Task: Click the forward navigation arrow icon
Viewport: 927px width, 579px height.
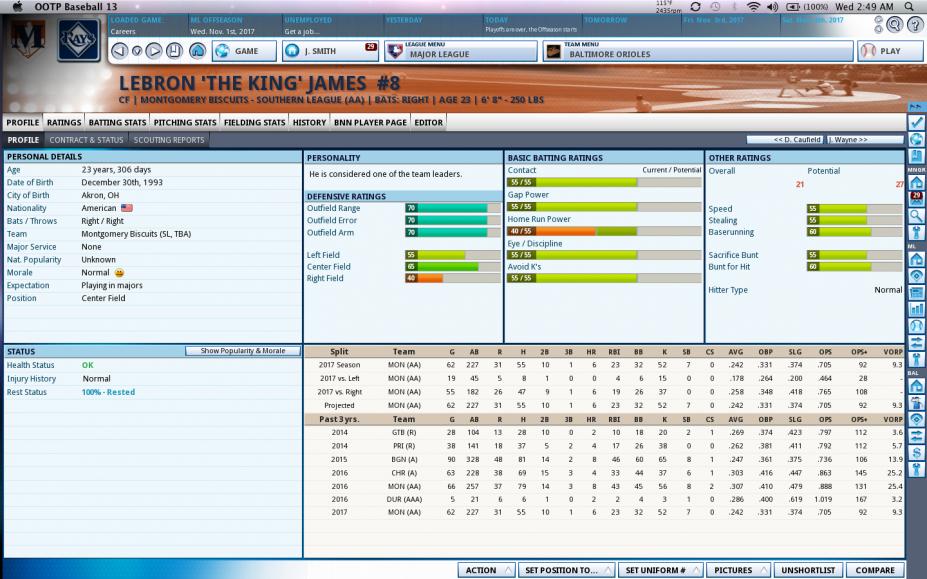Action: coord(154,51)
